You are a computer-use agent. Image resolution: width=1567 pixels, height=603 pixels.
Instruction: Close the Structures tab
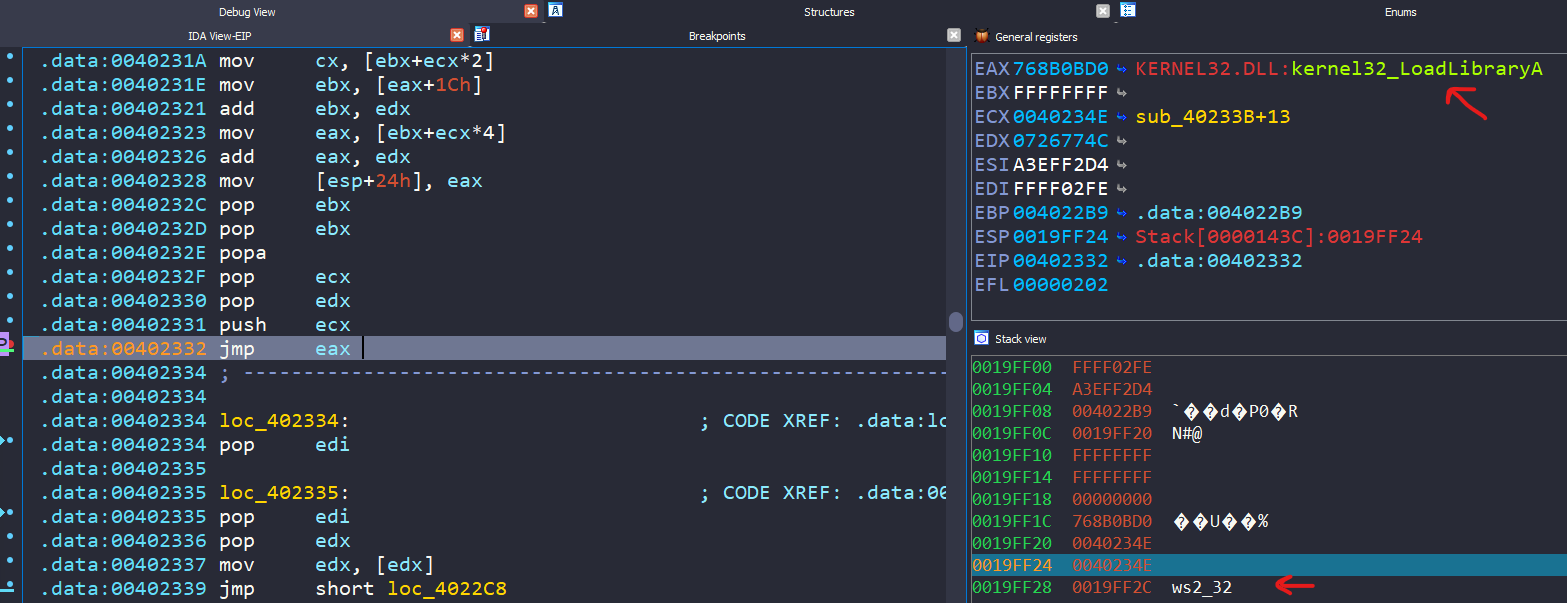point(1103,11)
